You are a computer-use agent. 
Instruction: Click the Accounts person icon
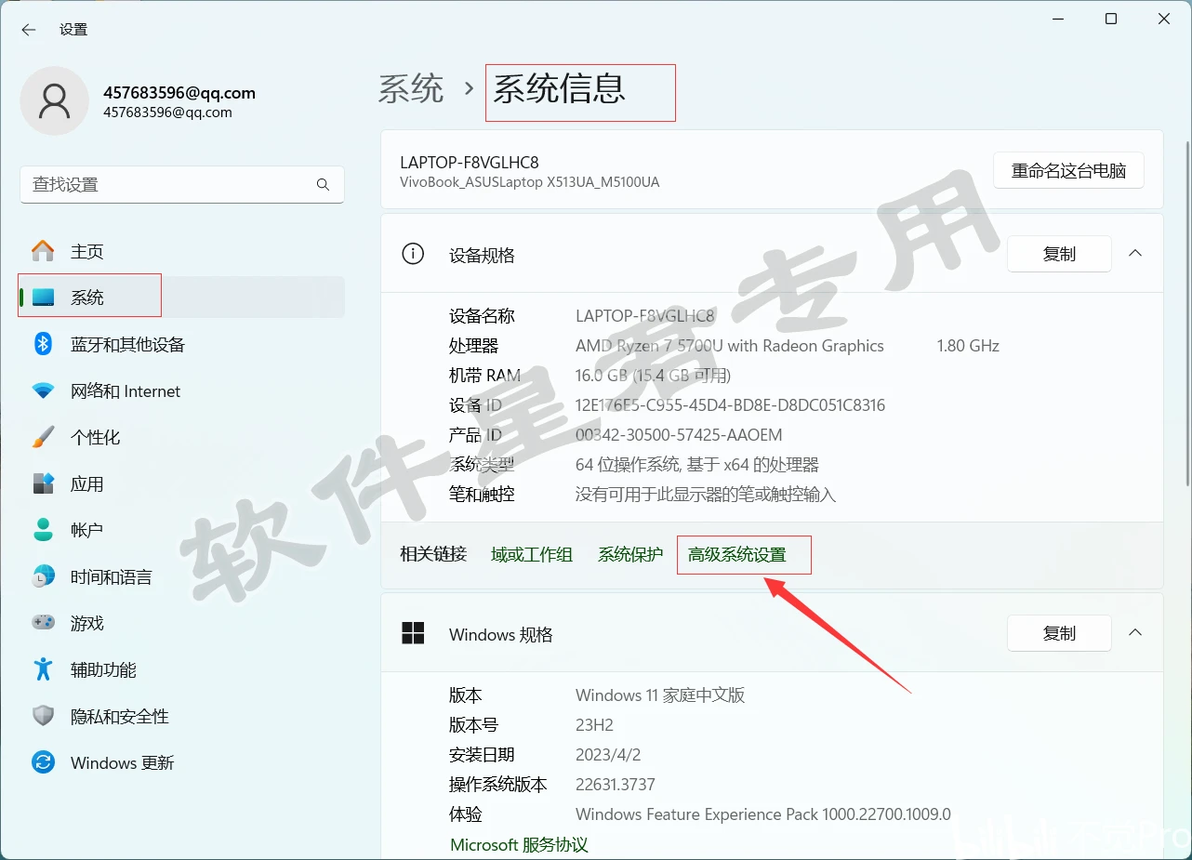click(x=43, y=530)
